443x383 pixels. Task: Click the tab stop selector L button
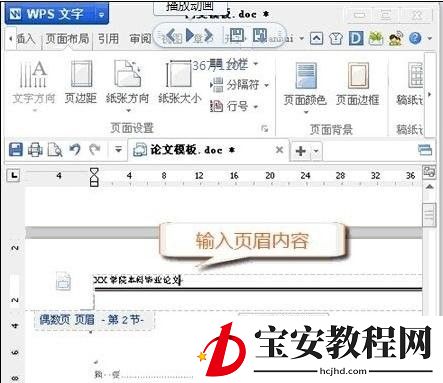tap(14, 175)
